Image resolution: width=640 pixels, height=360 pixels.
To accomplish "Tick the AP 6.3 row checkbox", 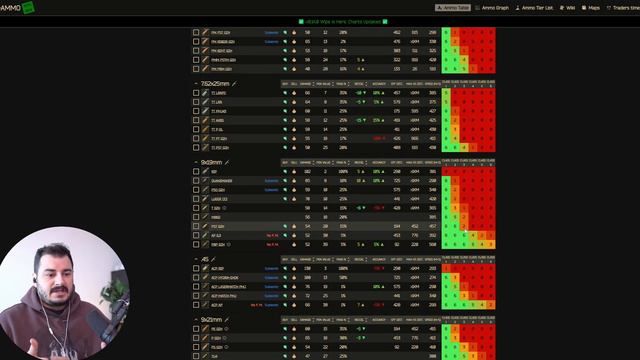I will pyautogui.click(x=196, y=236).
